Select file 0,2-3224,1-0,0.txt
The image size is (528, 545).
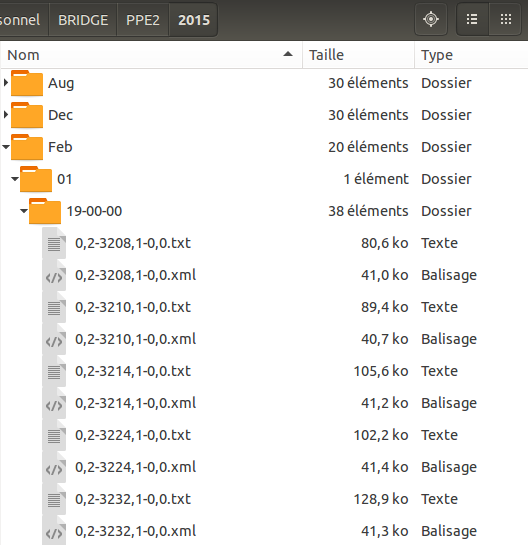point(133,435)
